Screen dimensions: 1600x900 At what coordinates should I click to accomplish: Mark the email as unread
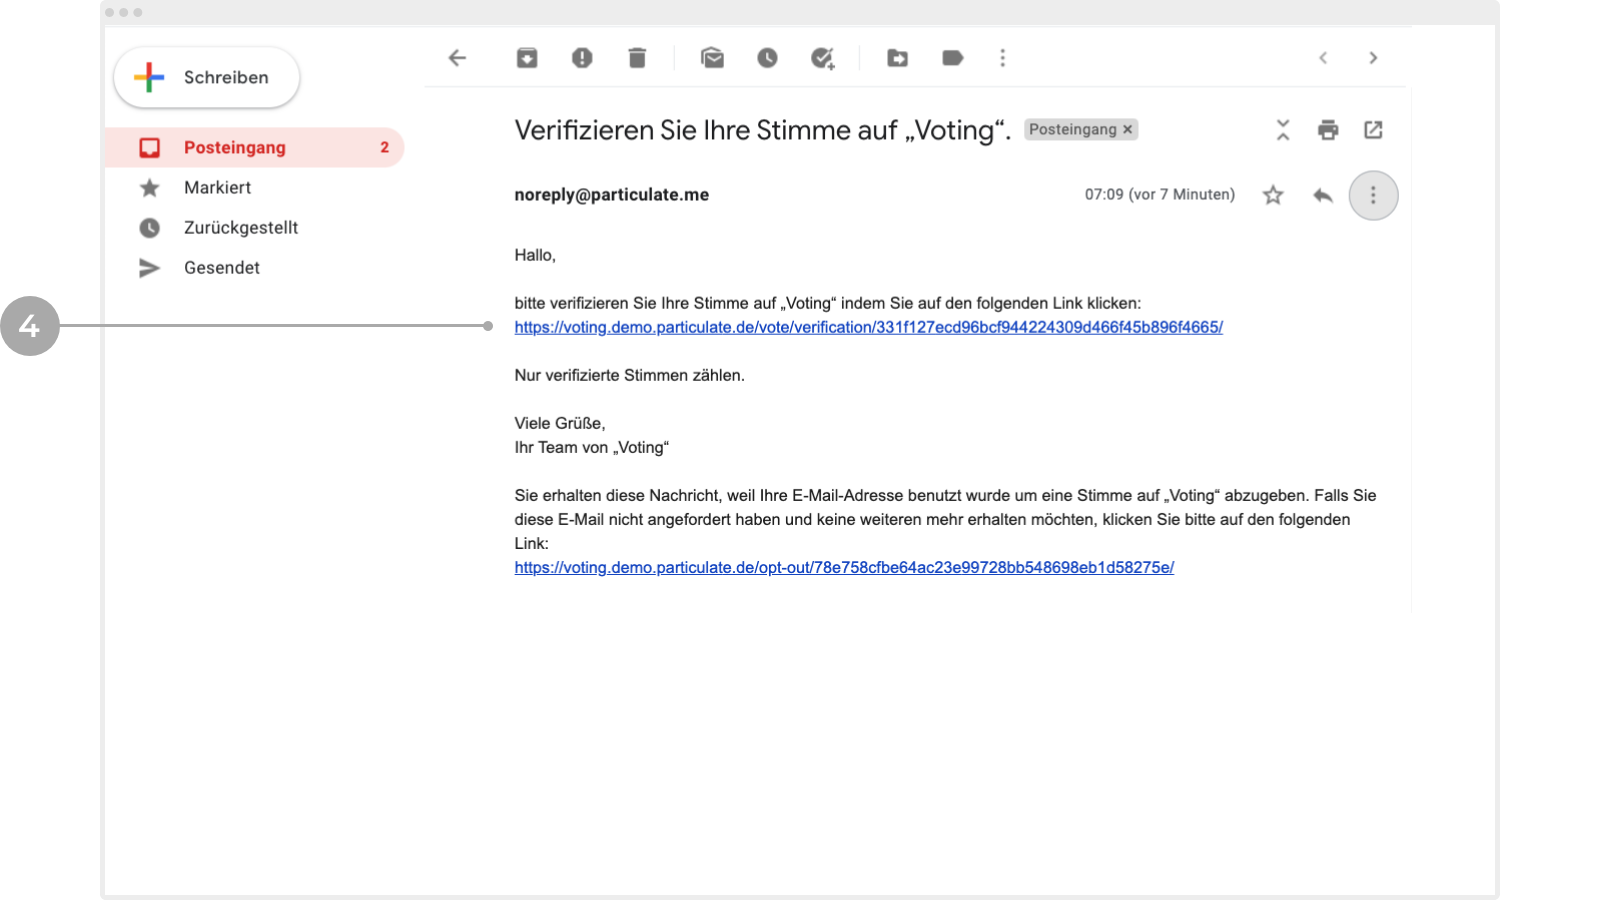712,58
